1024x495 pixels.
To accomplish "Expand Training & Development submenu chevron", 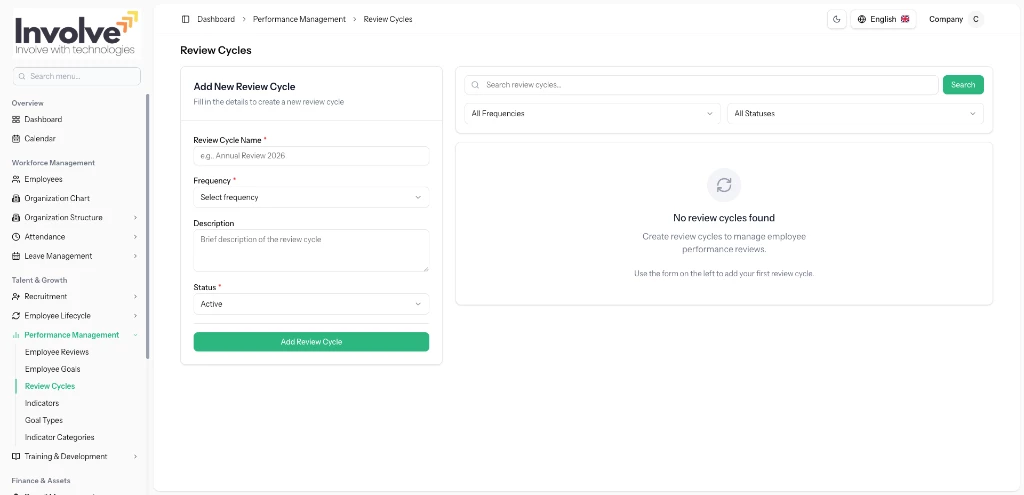I will click(x=135, y=456).
